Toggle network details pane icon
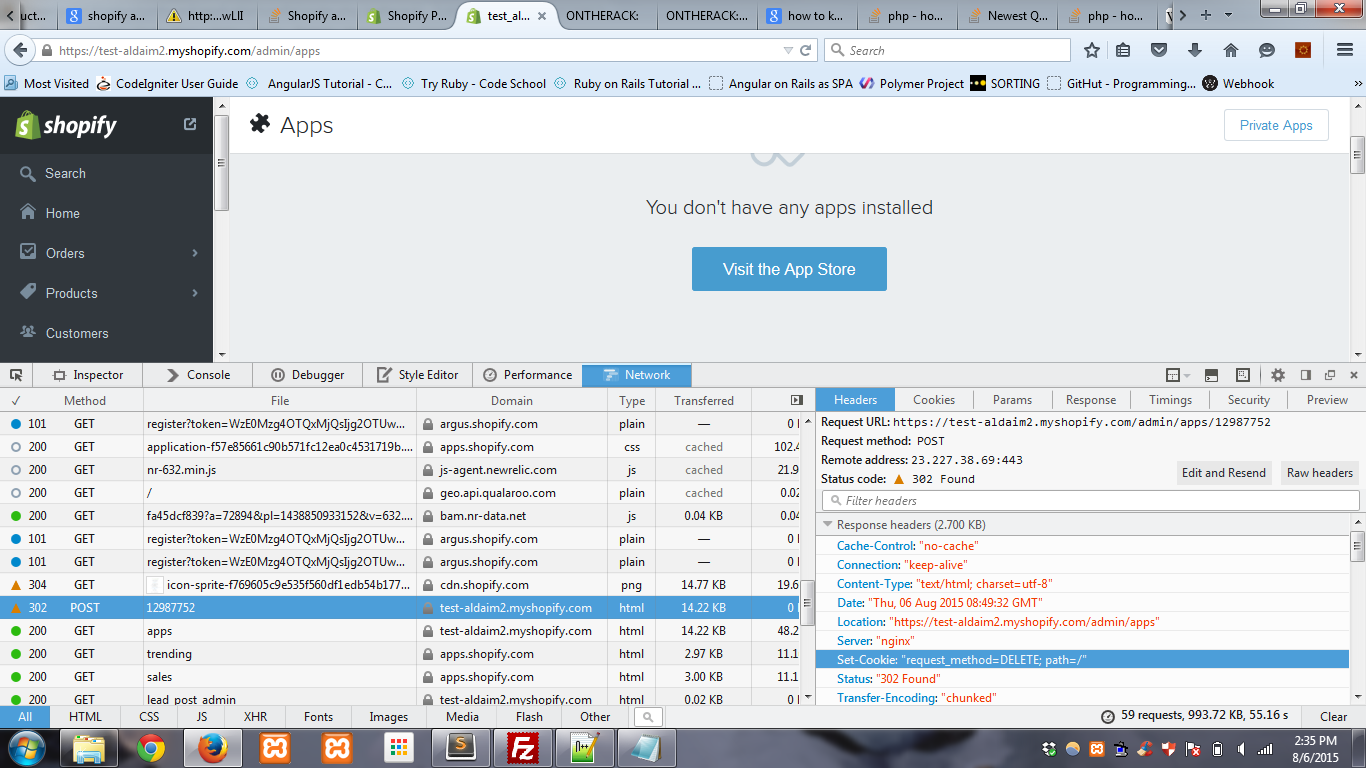This screenshot has height=768, width=1366. pyautogui.click(x=797, y=400)
